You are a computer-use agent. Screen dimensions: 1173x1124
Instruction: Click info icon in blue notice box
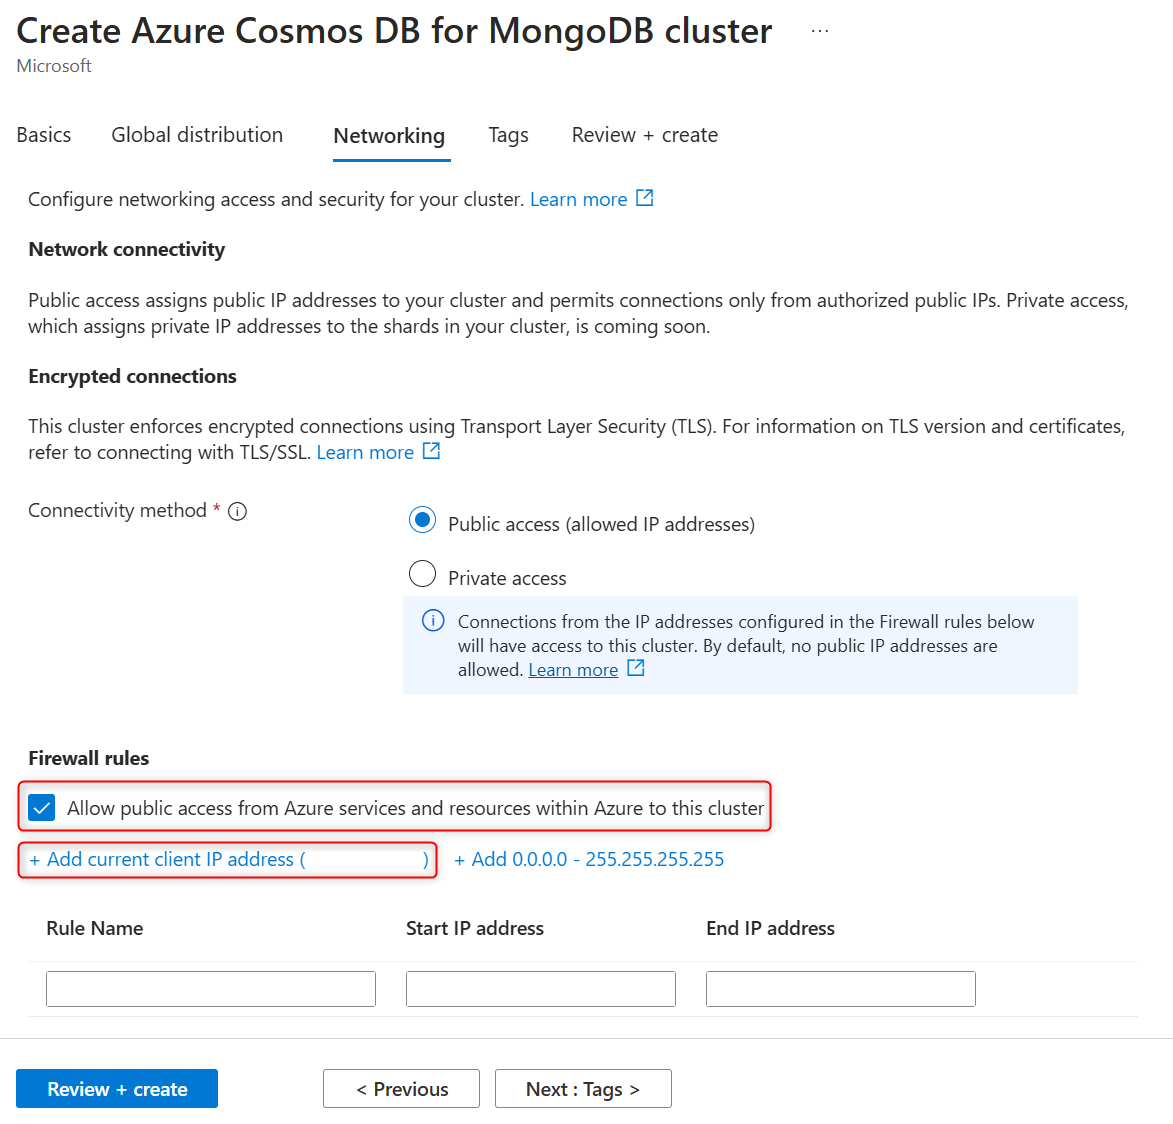point(433,621)
